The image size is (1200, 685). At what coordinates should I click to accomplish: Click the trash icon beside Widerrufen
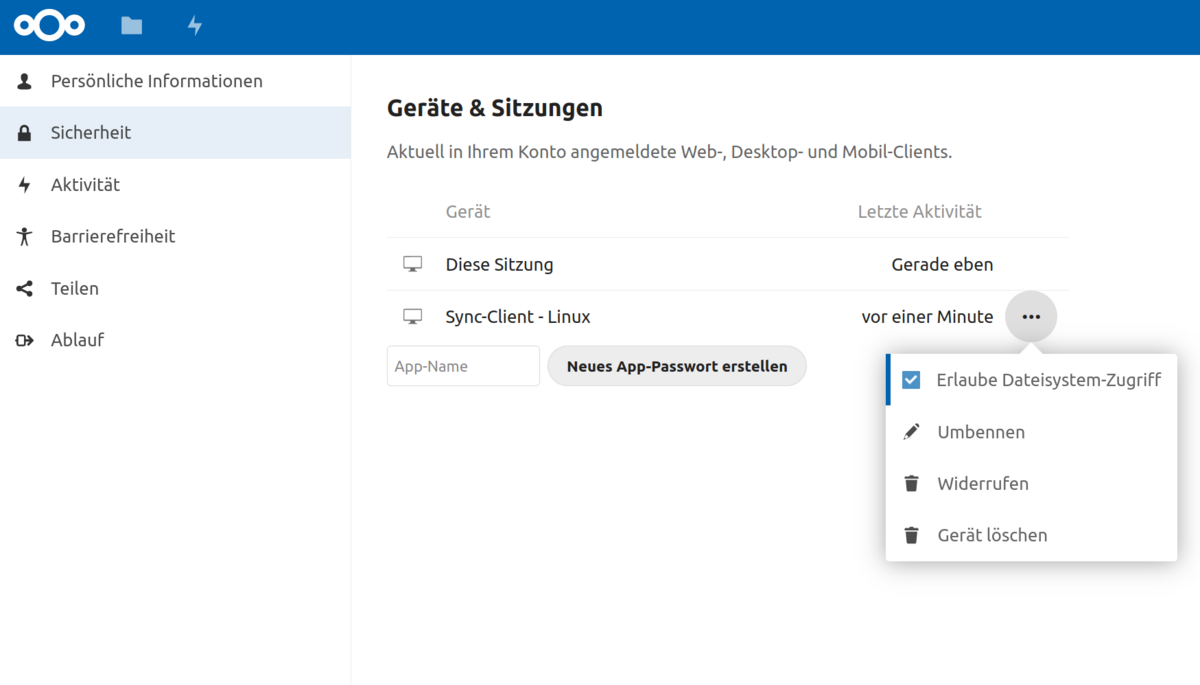click(911, 484)
